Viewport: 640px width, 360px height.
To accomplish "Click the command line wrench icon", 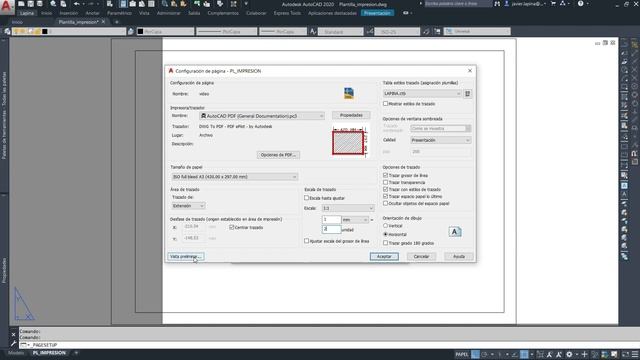I will point(13,344).
